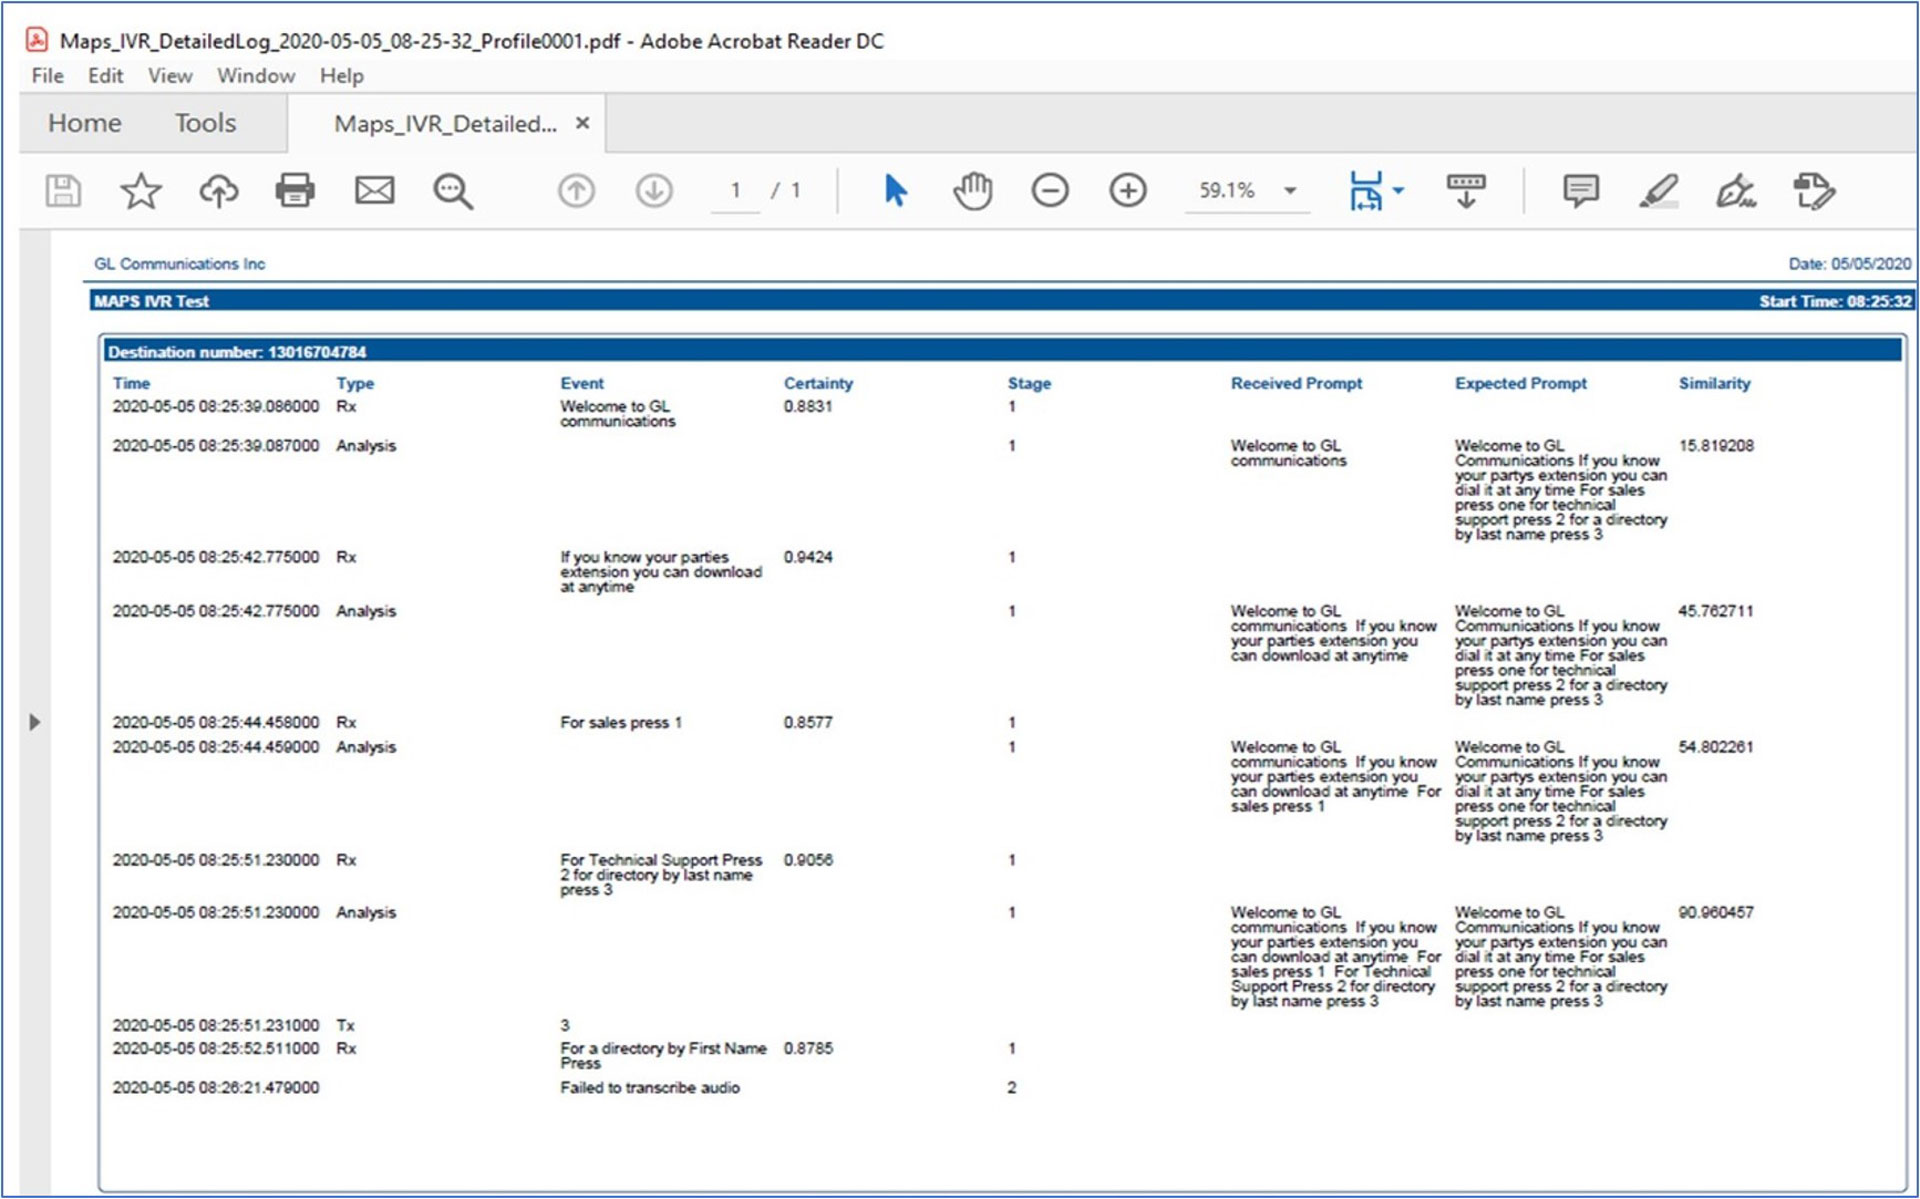Open the Help menu
1920x1199 pixels.
342,76
